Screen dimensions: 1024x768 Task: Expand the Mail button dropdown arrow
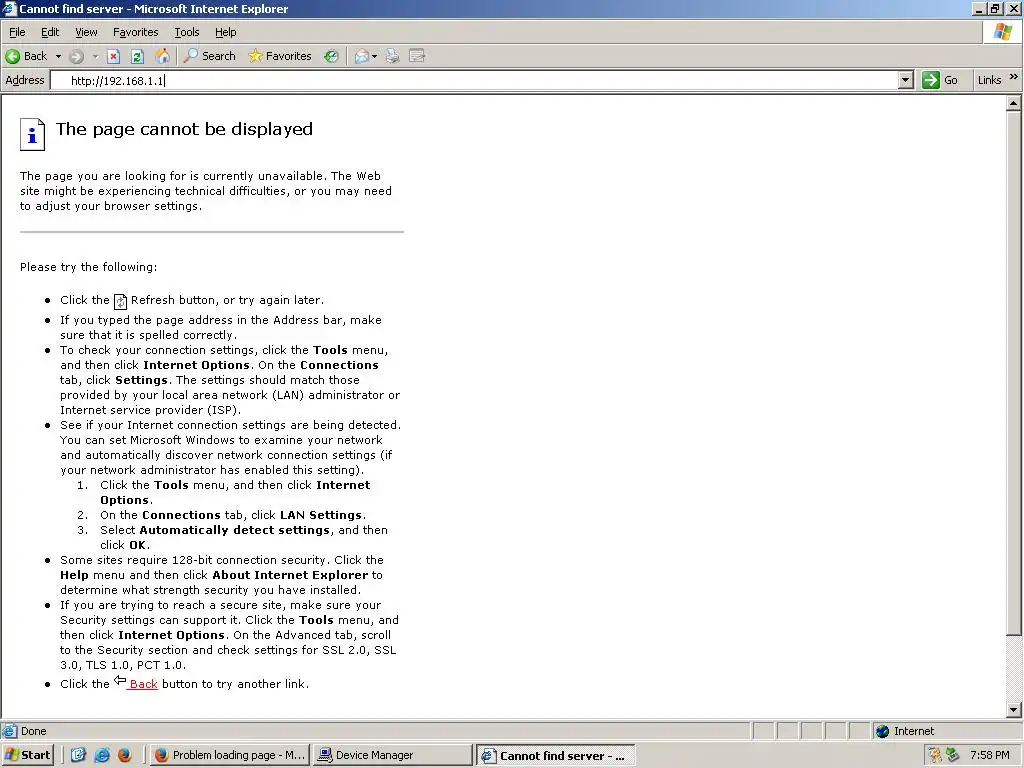[x=374, y=56]
